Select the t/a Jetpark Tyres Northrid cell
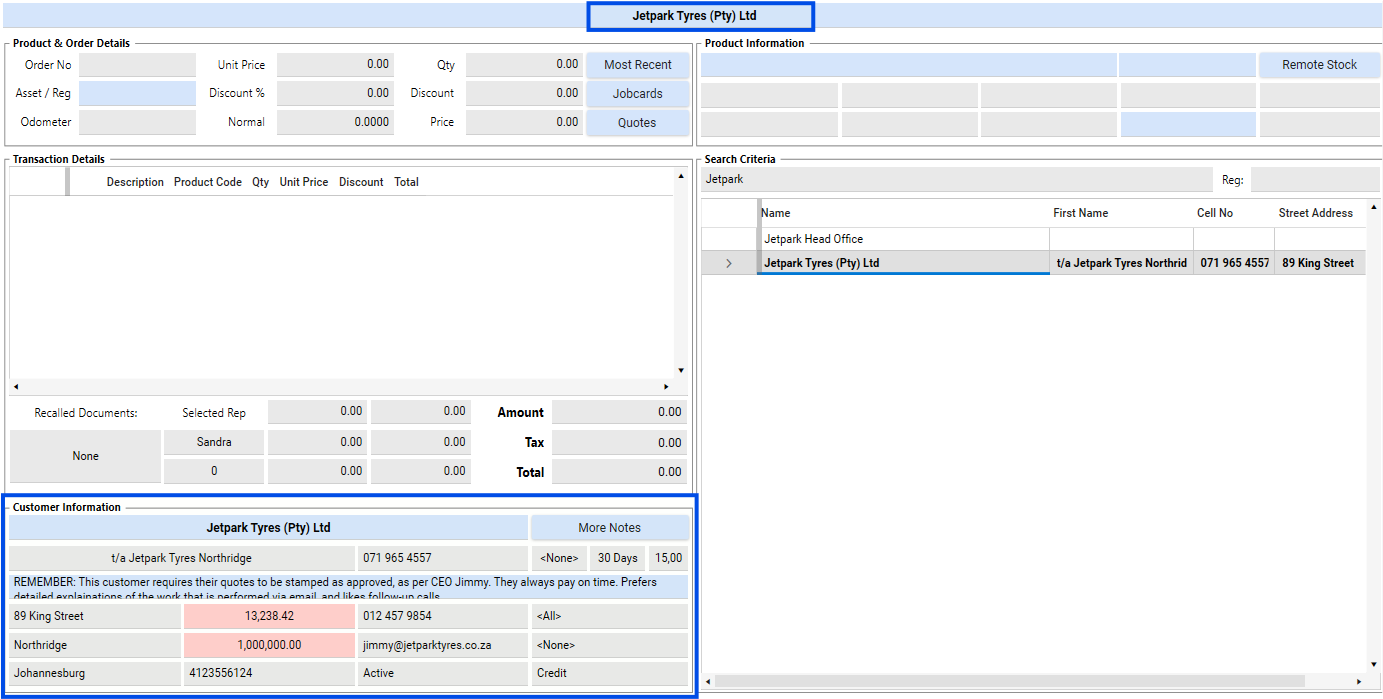1383x699 pixels. (1121, 263)
